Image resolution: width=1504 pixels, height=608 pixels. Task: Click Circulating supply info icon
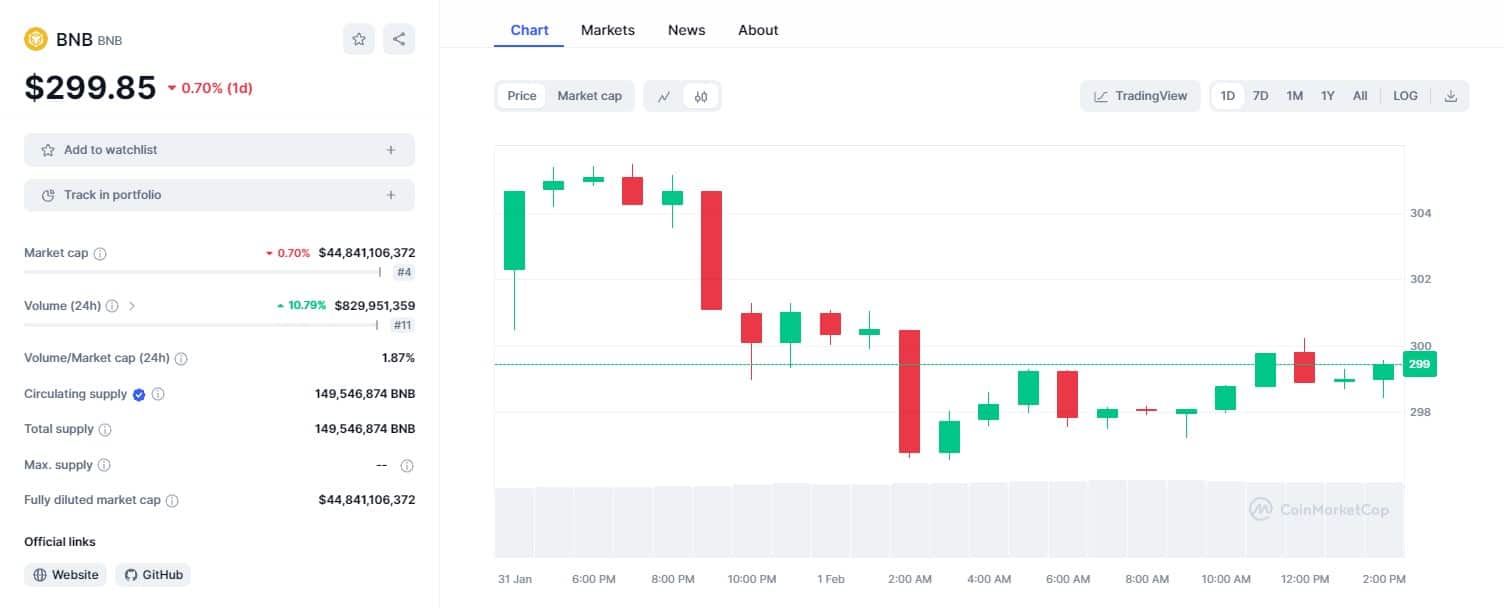click(158, 394)
